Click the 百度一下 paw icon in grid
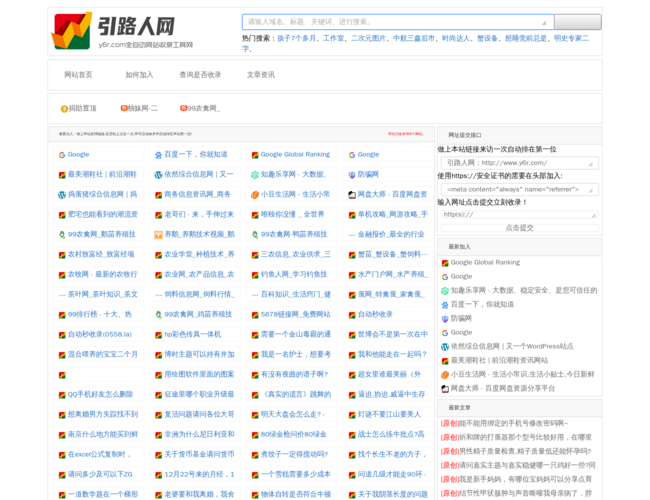Screen dimensions: 650x500 pyautogui.click(x=158, y=155)
